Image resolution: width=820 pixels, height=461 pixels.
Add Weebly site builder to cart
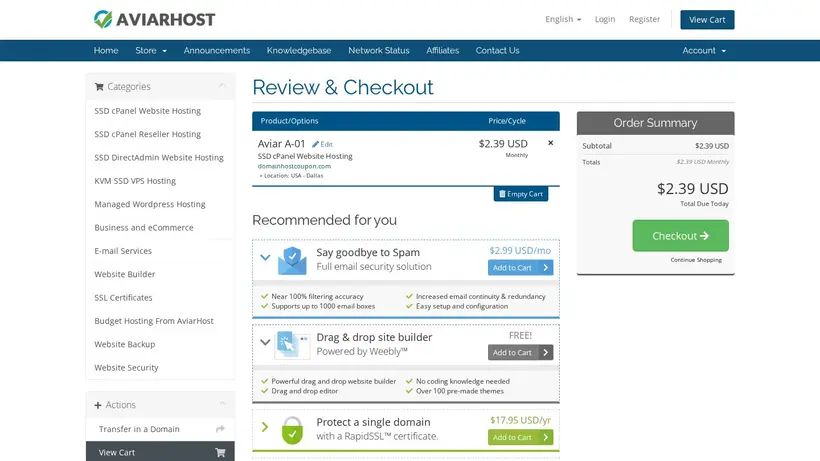pos(520,352)
